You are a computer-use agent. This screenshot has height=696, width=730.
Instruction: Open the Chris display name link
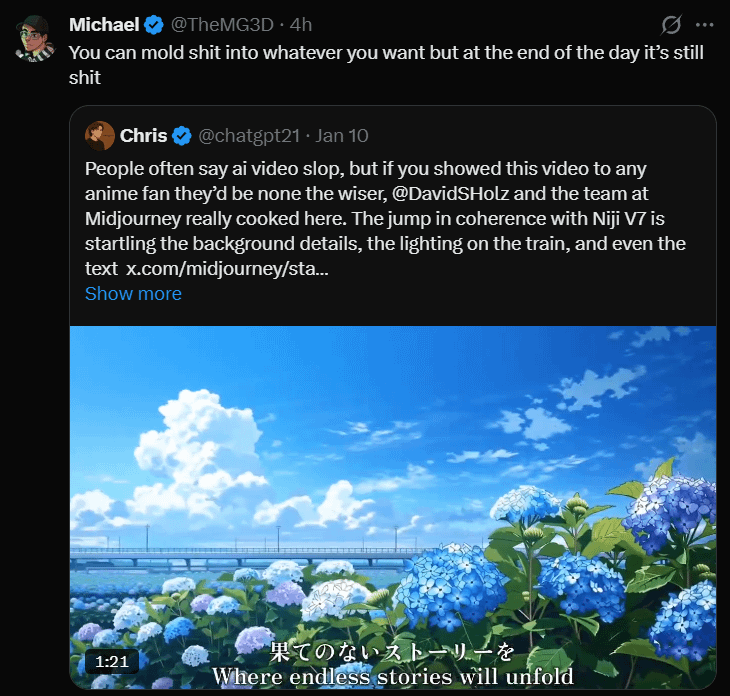[x=143, y=135]
